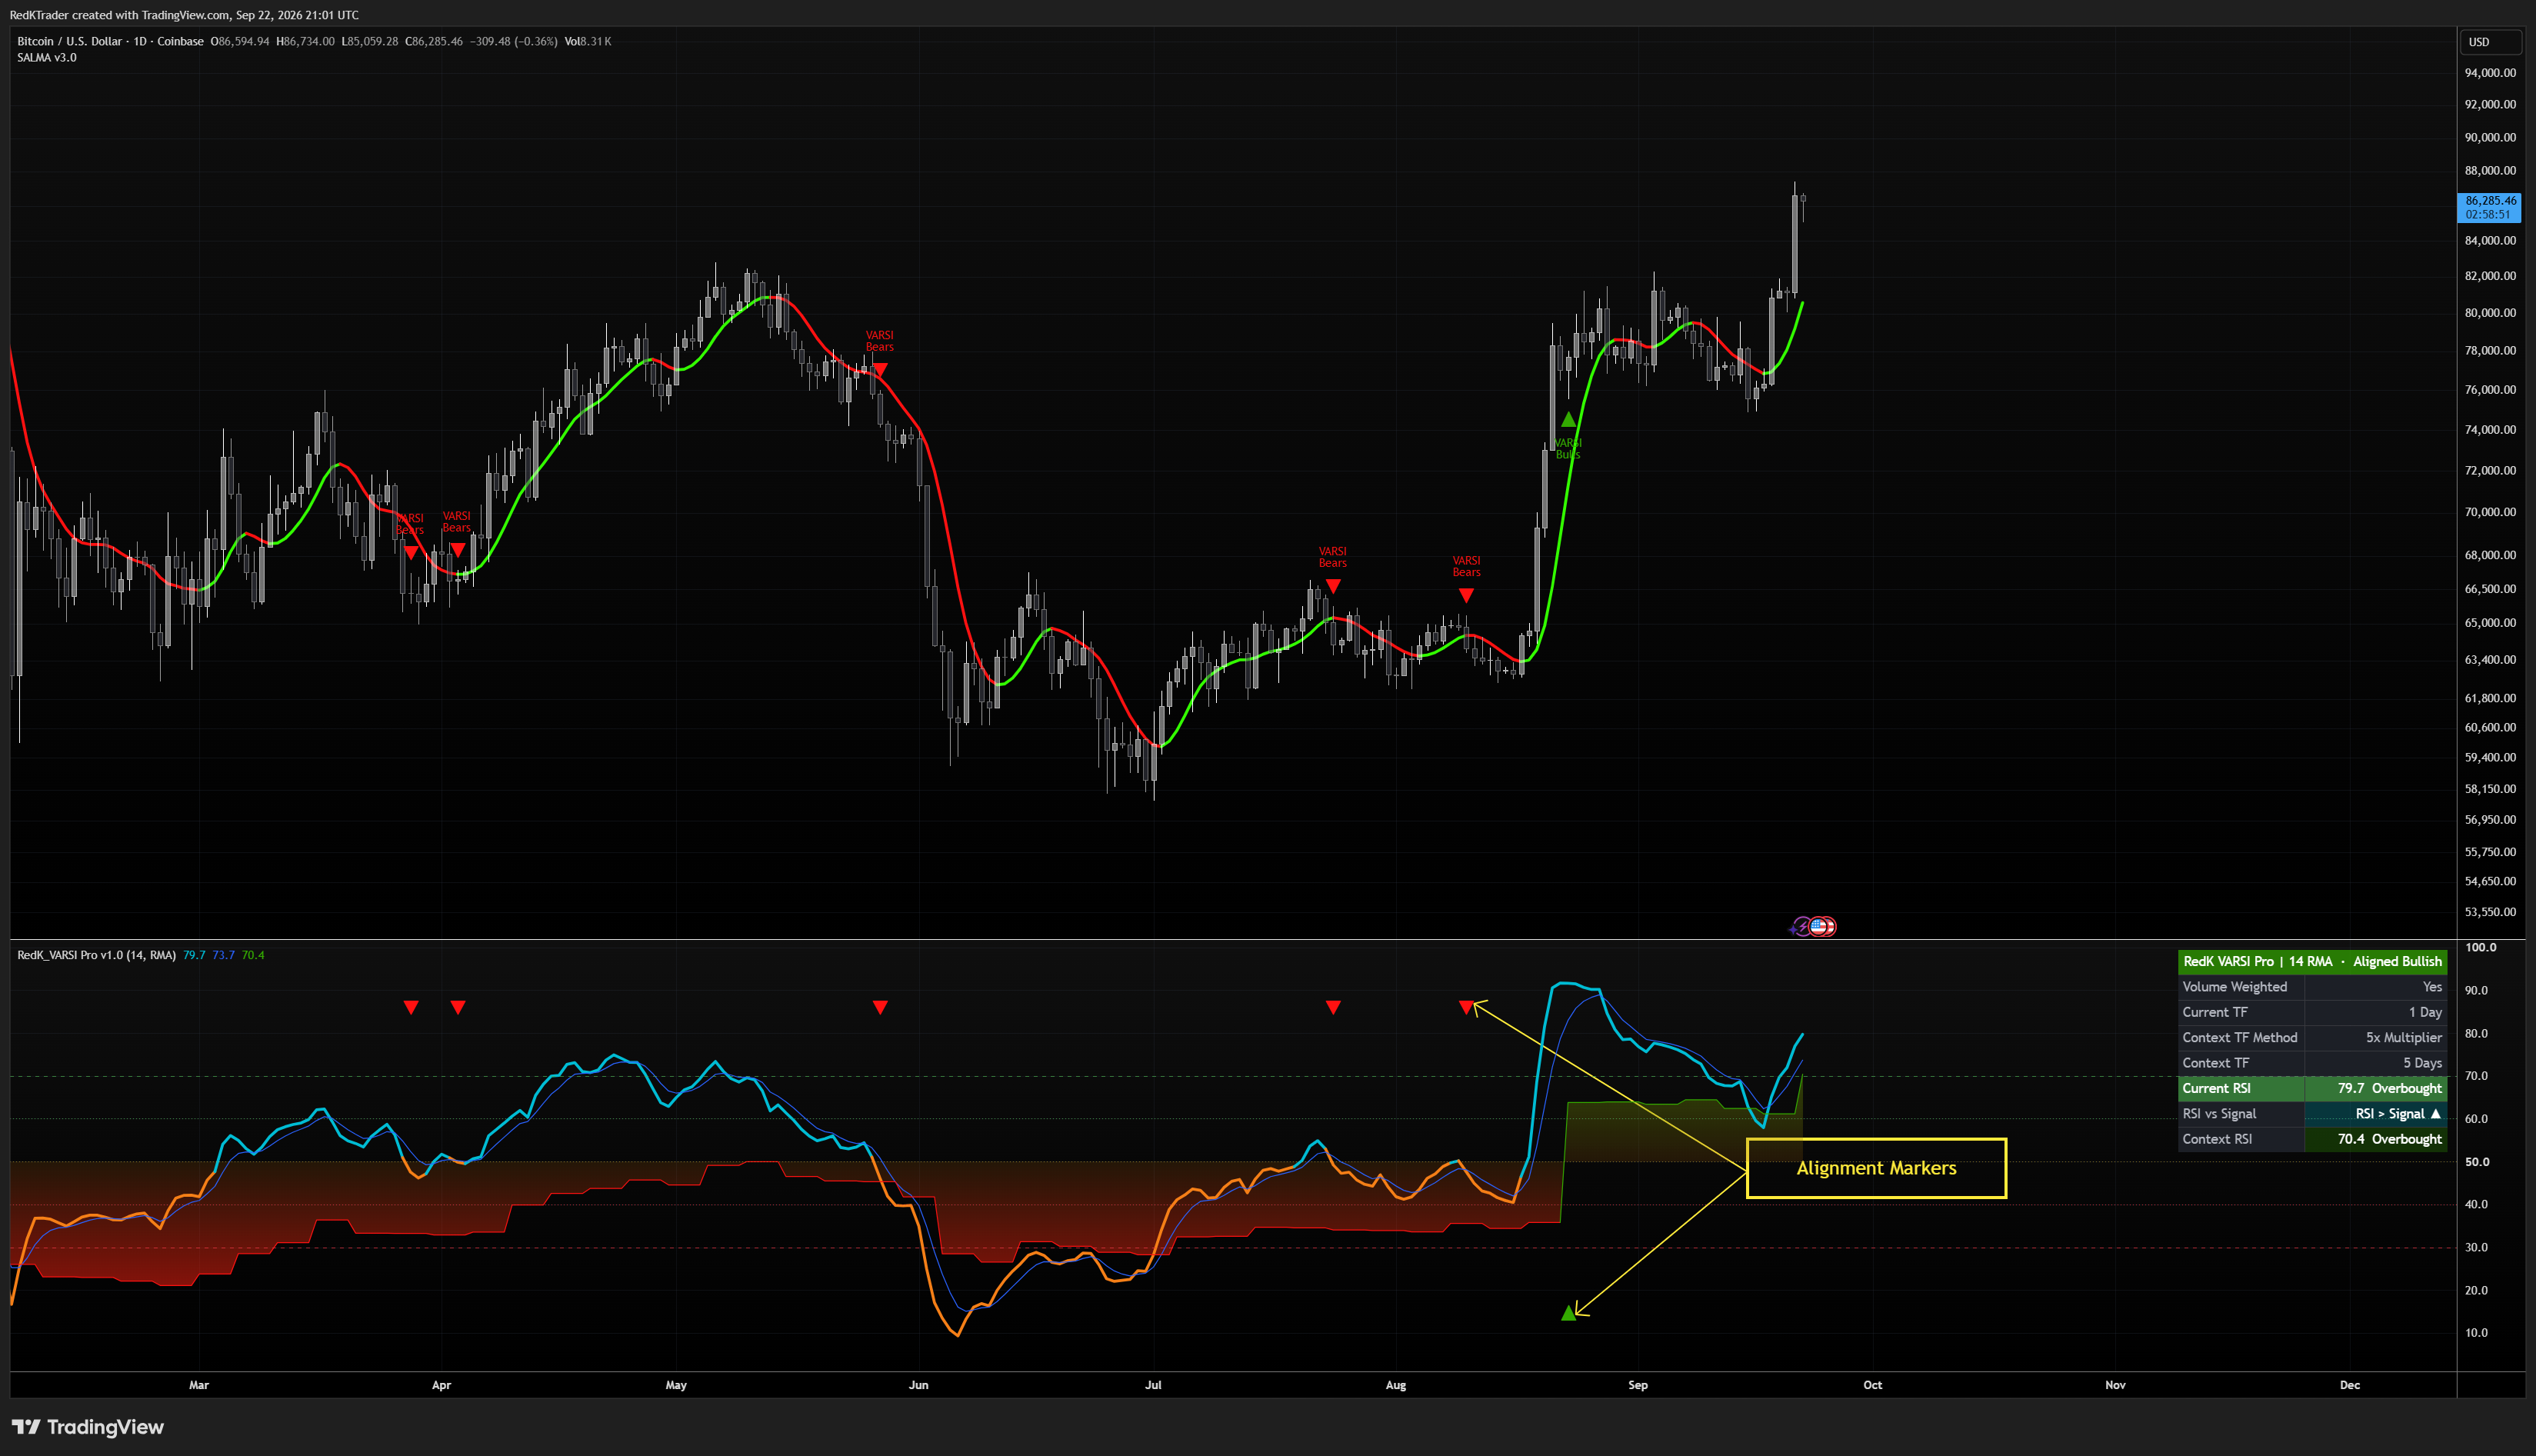Click the 1D interval in the chart title
Viewport: 2536px width, 1456px height.
140,41
